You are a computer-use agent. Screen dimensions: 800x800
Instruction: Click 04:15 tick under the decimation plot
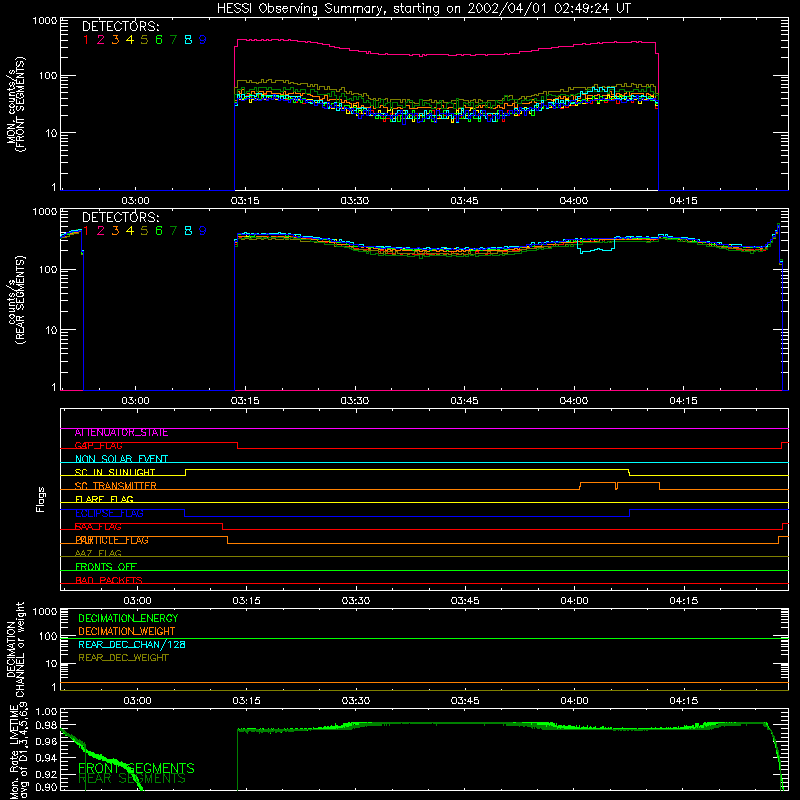pyautogui.click(x=683, y=701)
